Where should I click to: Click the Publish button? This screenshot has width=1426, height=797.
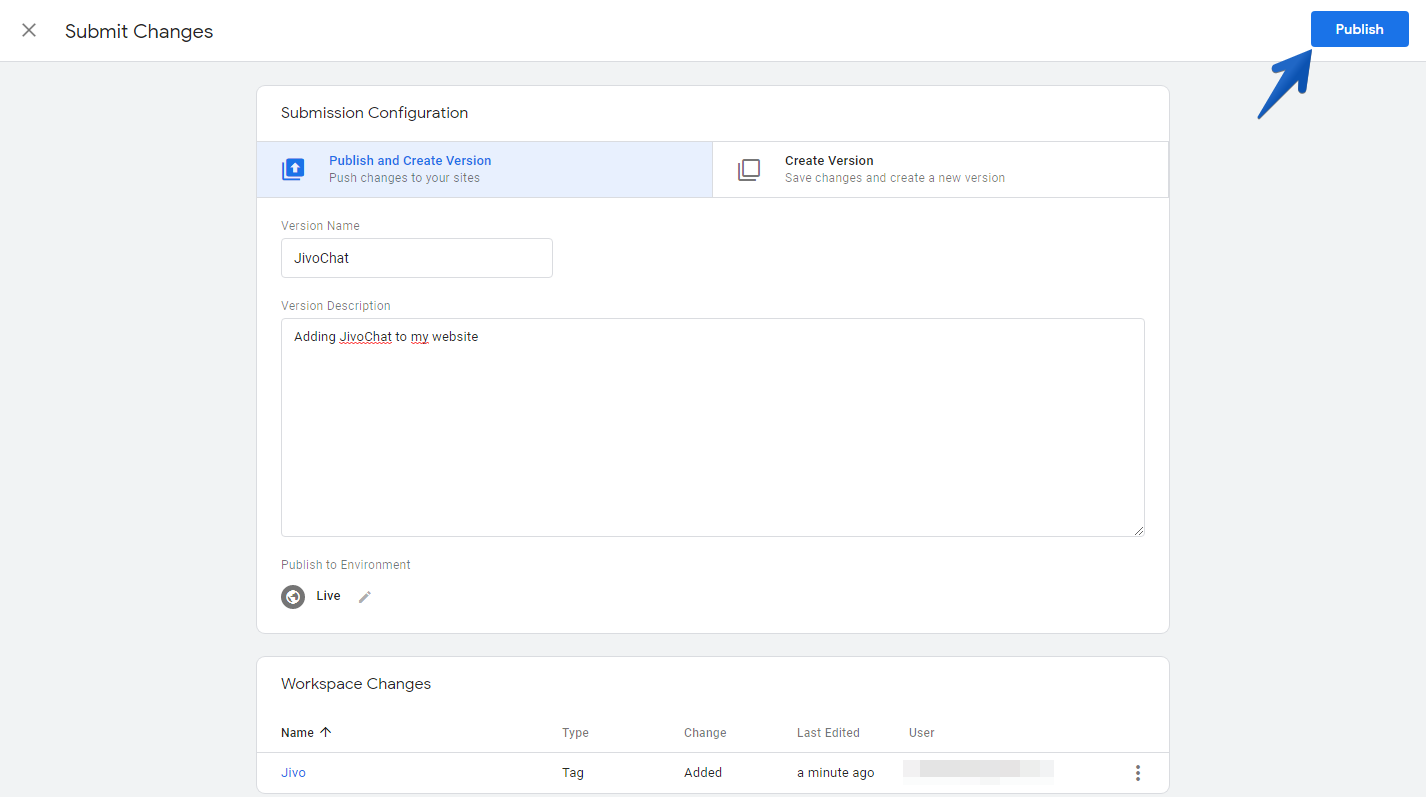[x=1359, y=29]
